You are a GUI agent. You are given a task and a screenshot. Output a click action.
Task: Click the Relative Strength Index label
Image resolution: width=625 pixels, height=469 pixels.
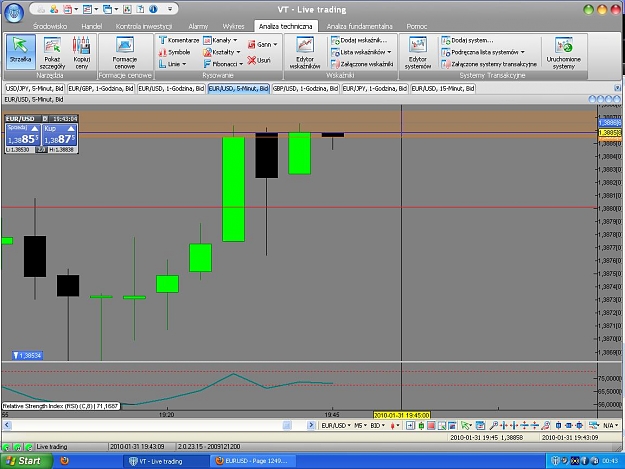coord(61,406)
